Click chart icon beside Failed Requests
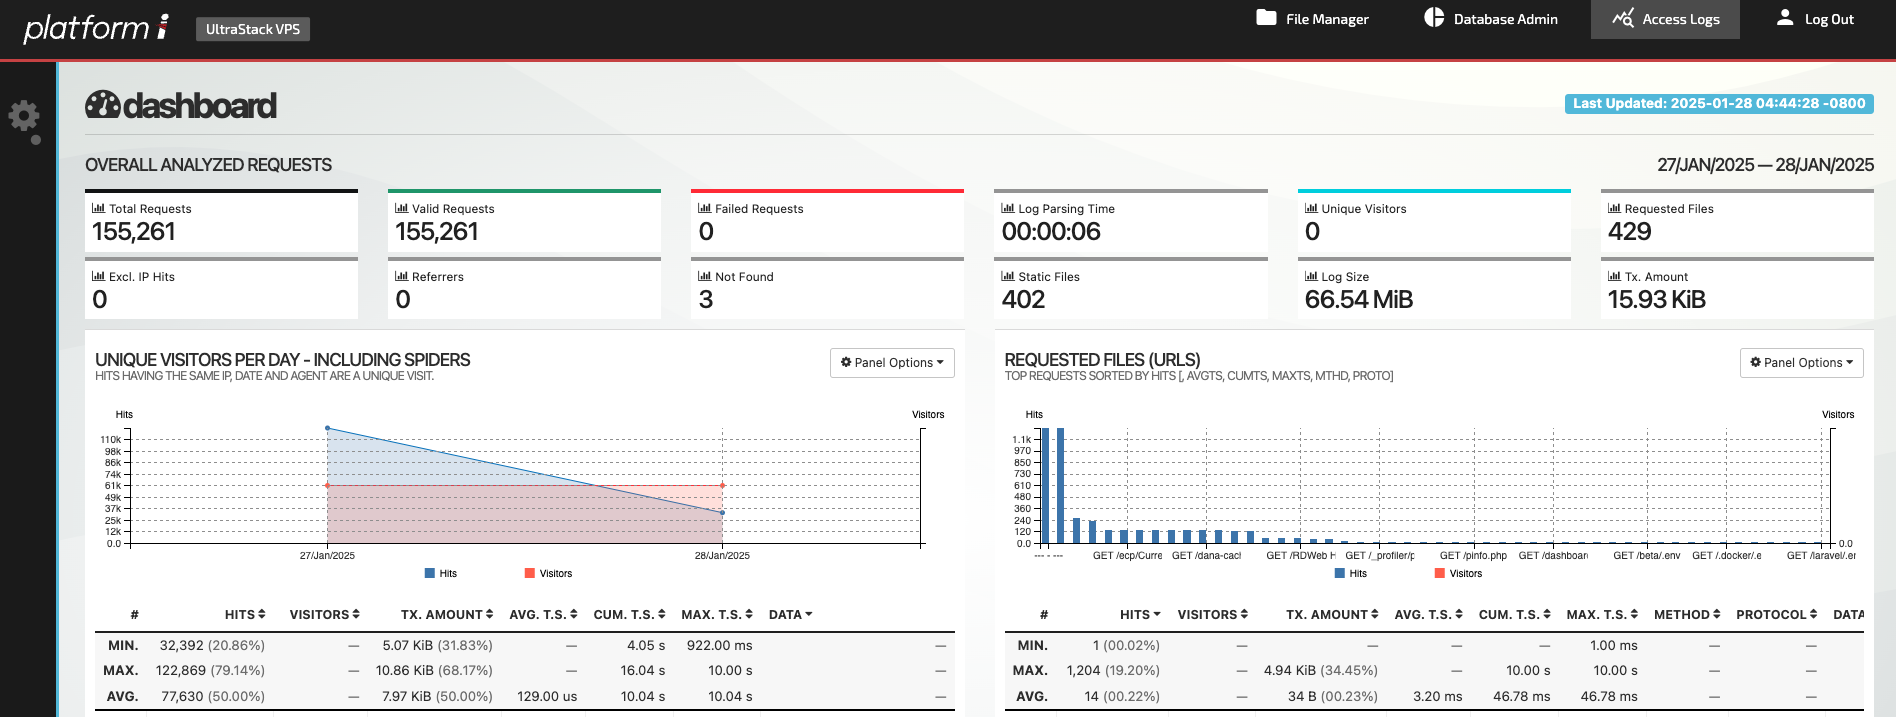This screenshot has width=1896, height=717. pos(704,208)
